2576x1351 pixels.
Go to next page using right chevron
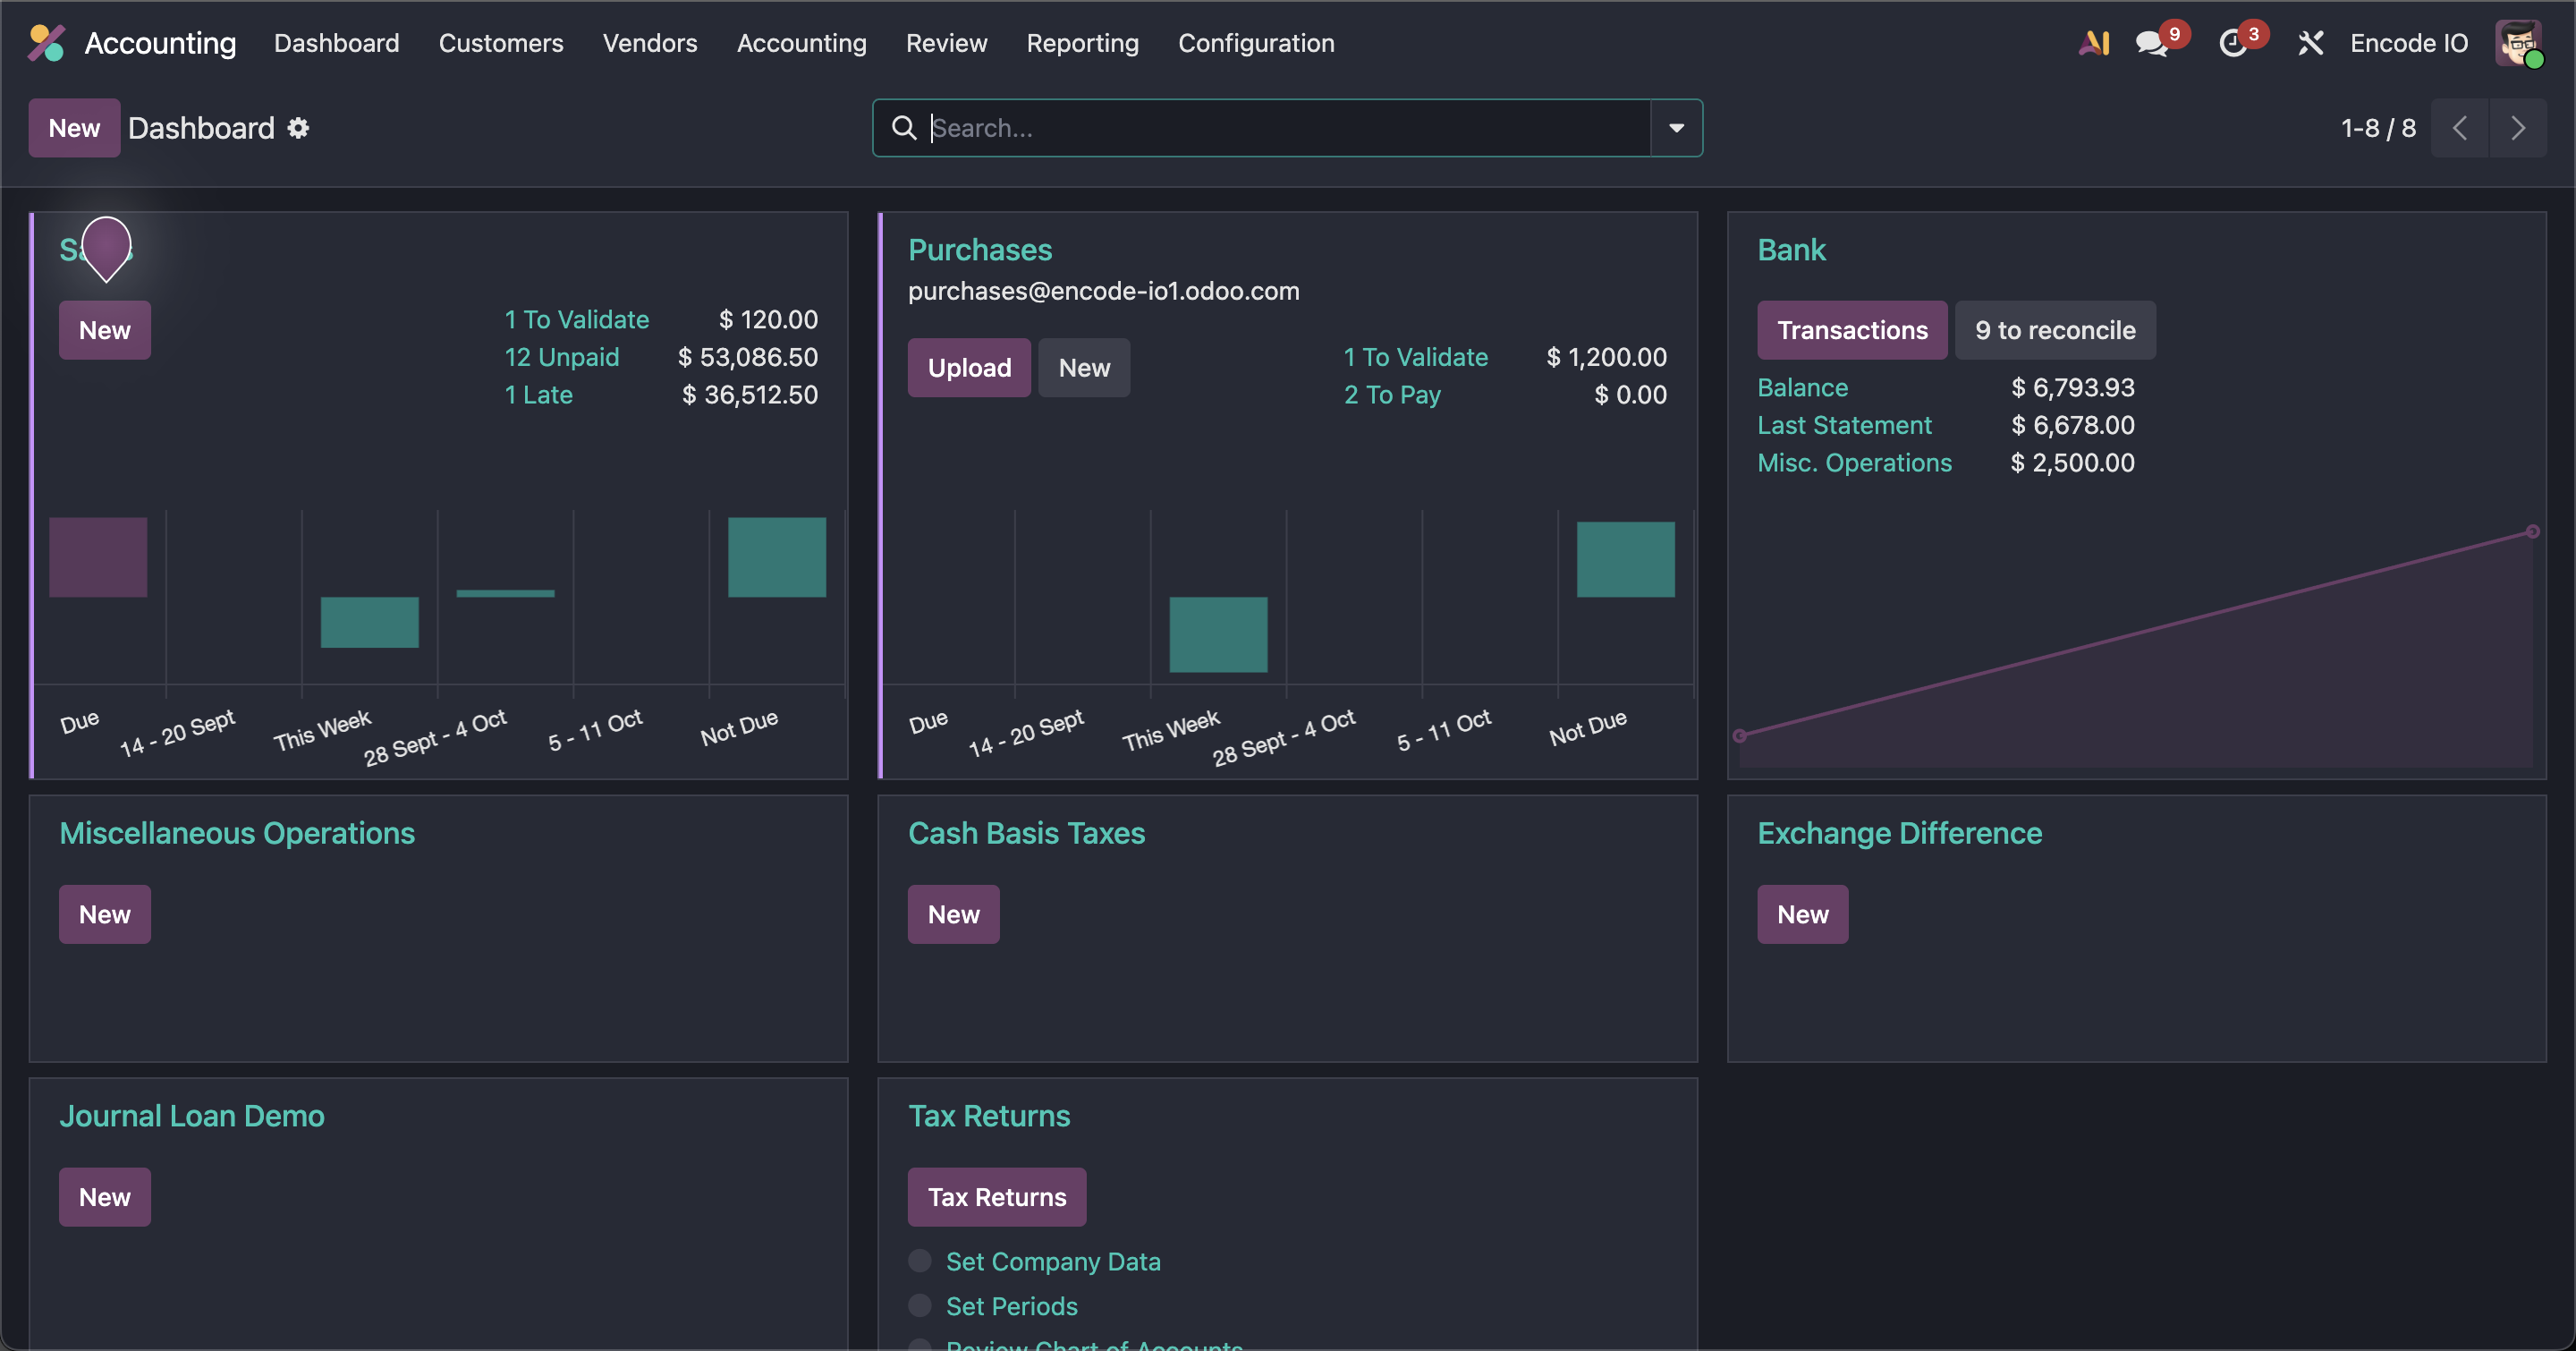[x=2517, y=128]
